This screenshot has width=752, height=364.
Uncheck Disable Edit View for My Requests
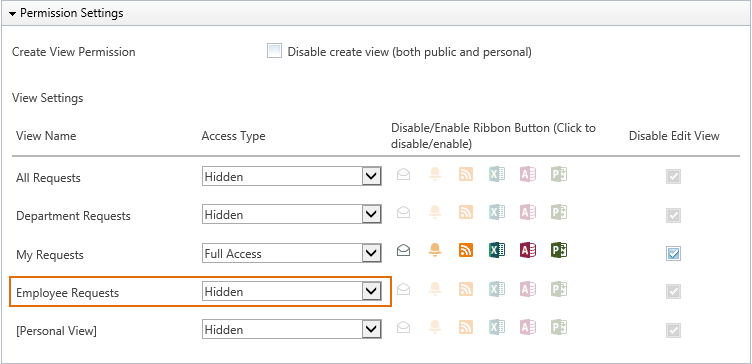673,253
